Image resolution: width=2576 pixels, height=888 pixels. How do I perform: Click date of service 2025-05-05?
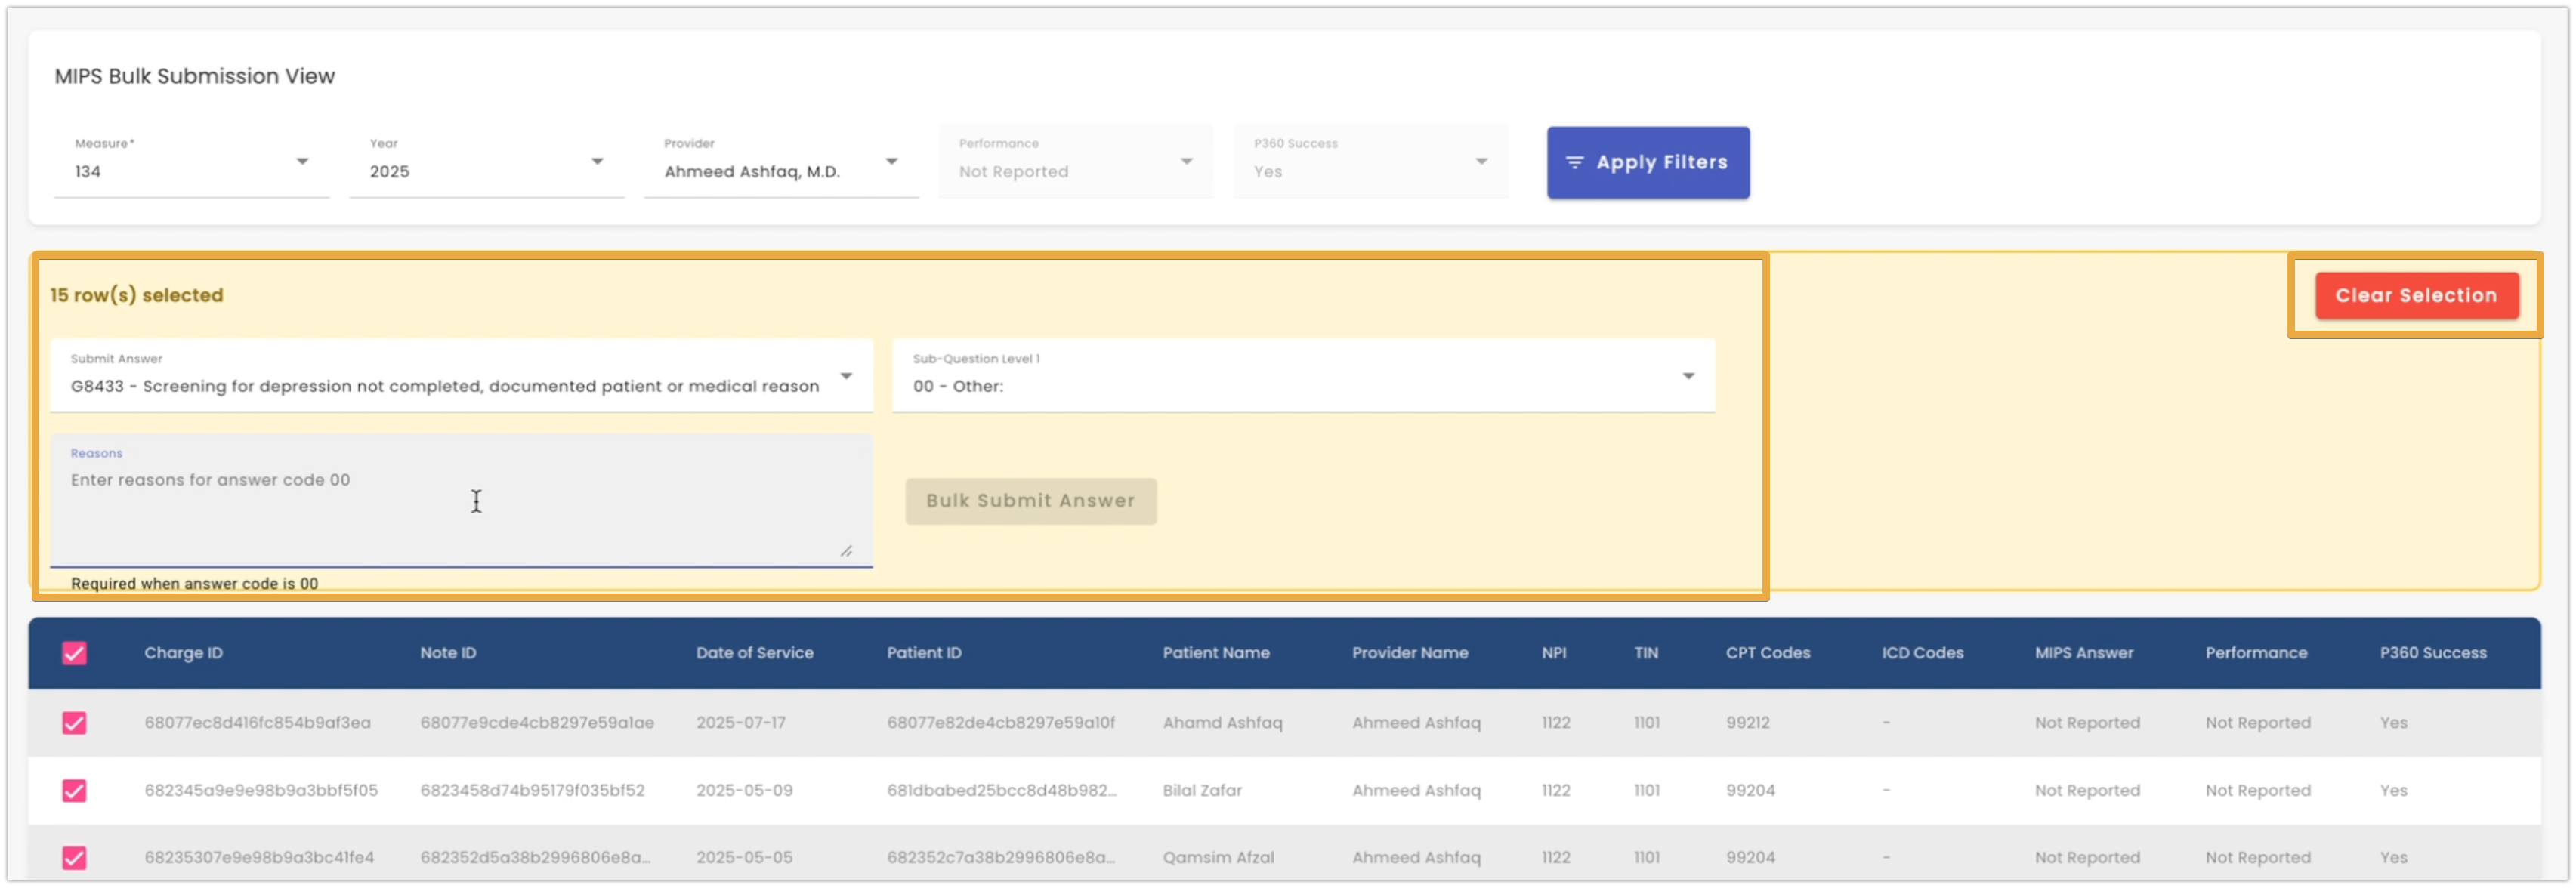tap(744, 858)
